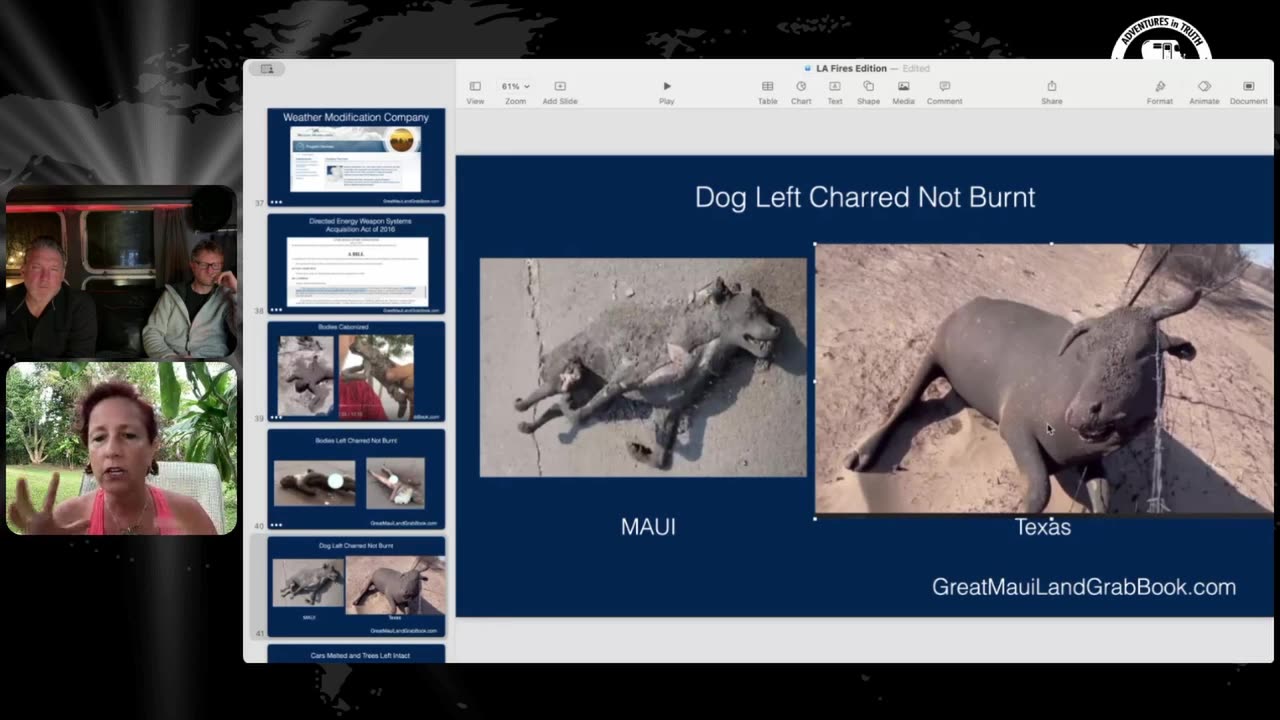The height and width of the screenshot is (720, 1280).
Task: Insert a Table from the toolbar
Action: [767, 92]
